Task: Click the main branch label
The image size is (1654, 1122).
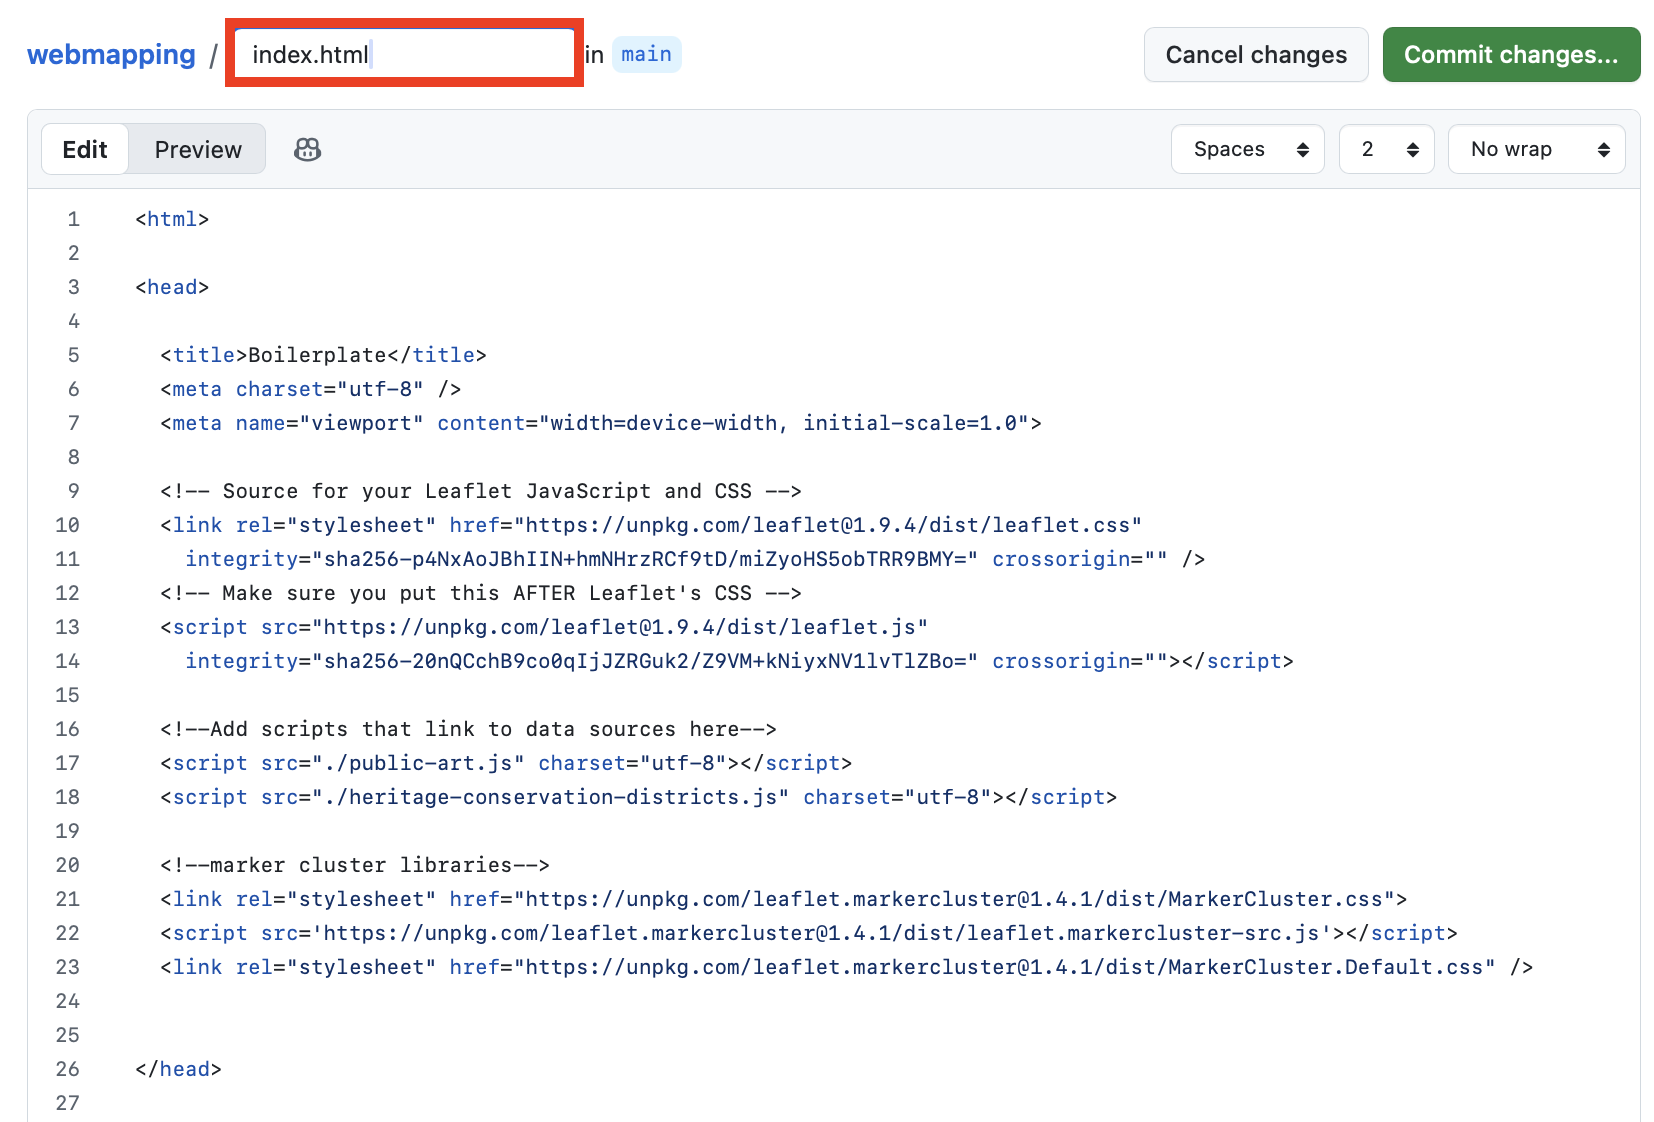Action: (646, 55)
